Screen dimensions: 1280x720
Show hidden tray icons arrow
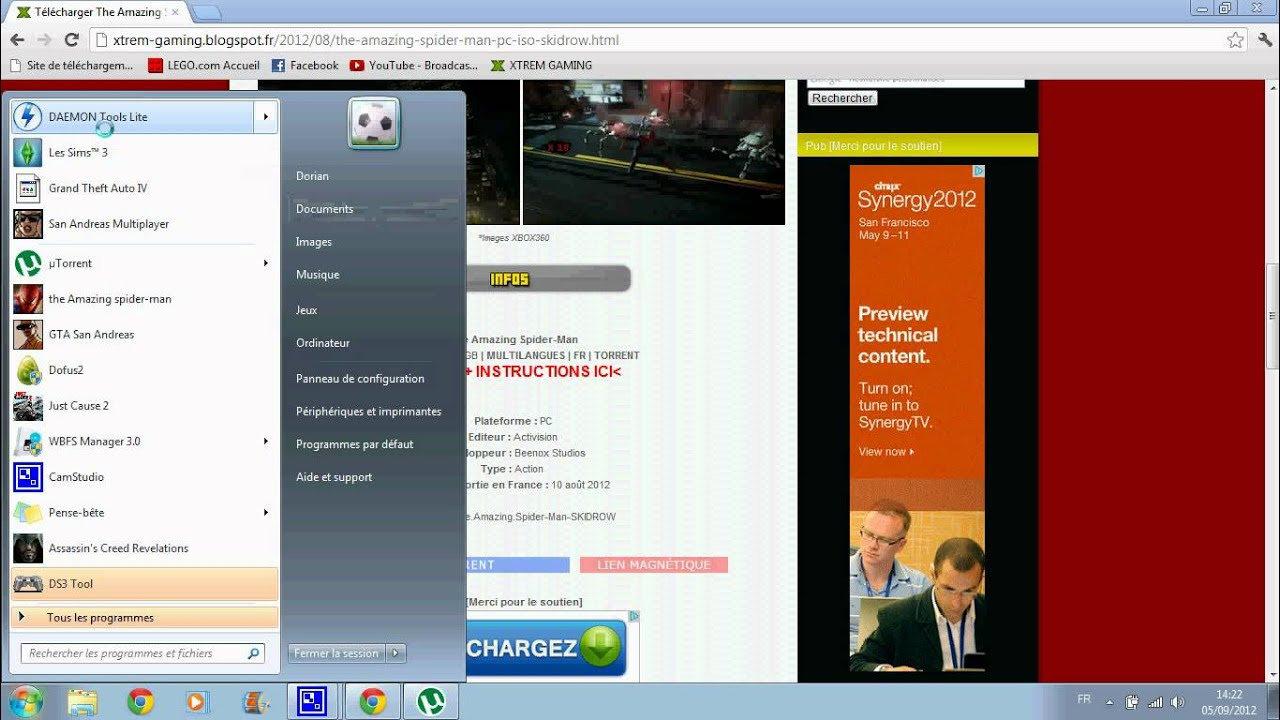[1109, 702]
